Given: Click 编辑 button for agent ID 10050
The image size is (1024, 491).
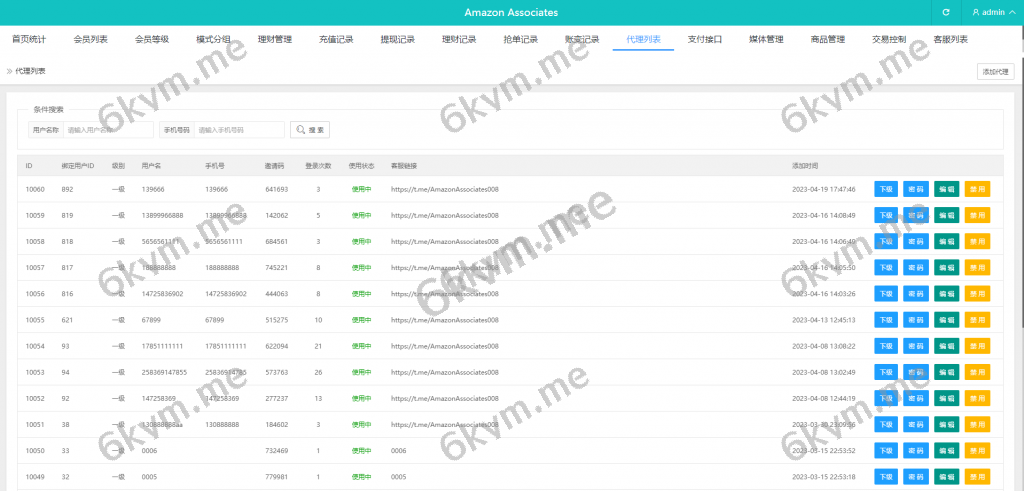Looking at the screenshot, I should [946, 451].
